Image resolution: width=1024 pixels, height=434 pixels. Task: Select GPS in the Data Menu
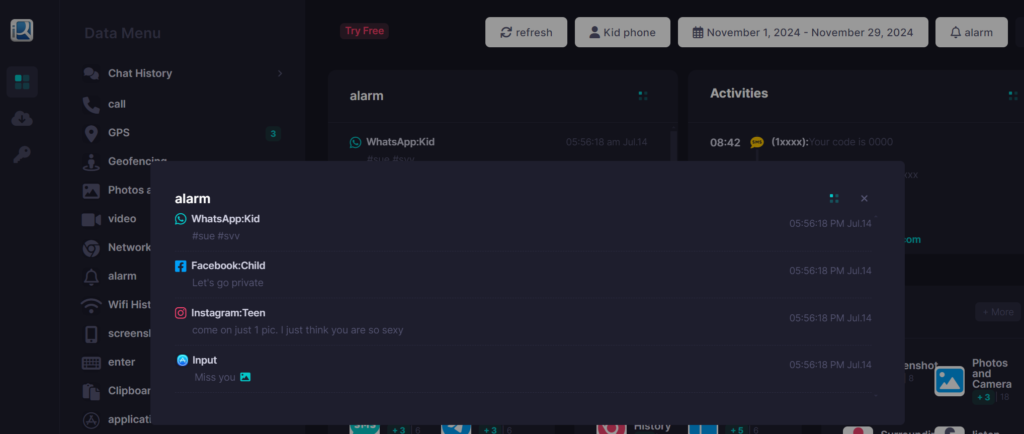119,132
